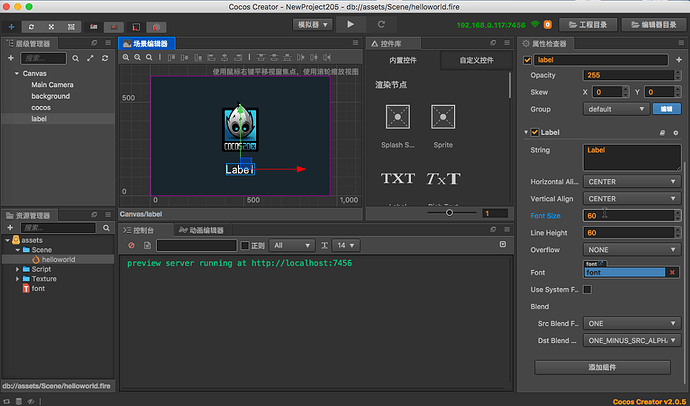
Task: Enable the Use System Font checkbox
Action: point(588,290)
